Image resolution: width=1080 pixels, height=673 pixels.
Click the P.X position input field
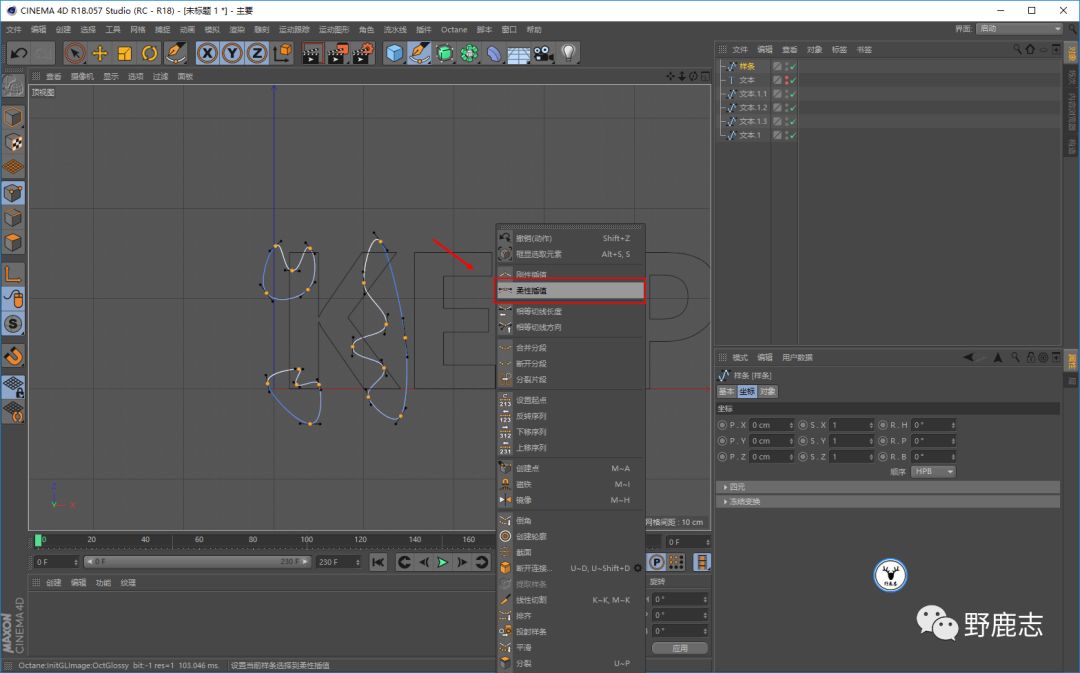pos(771,425)
